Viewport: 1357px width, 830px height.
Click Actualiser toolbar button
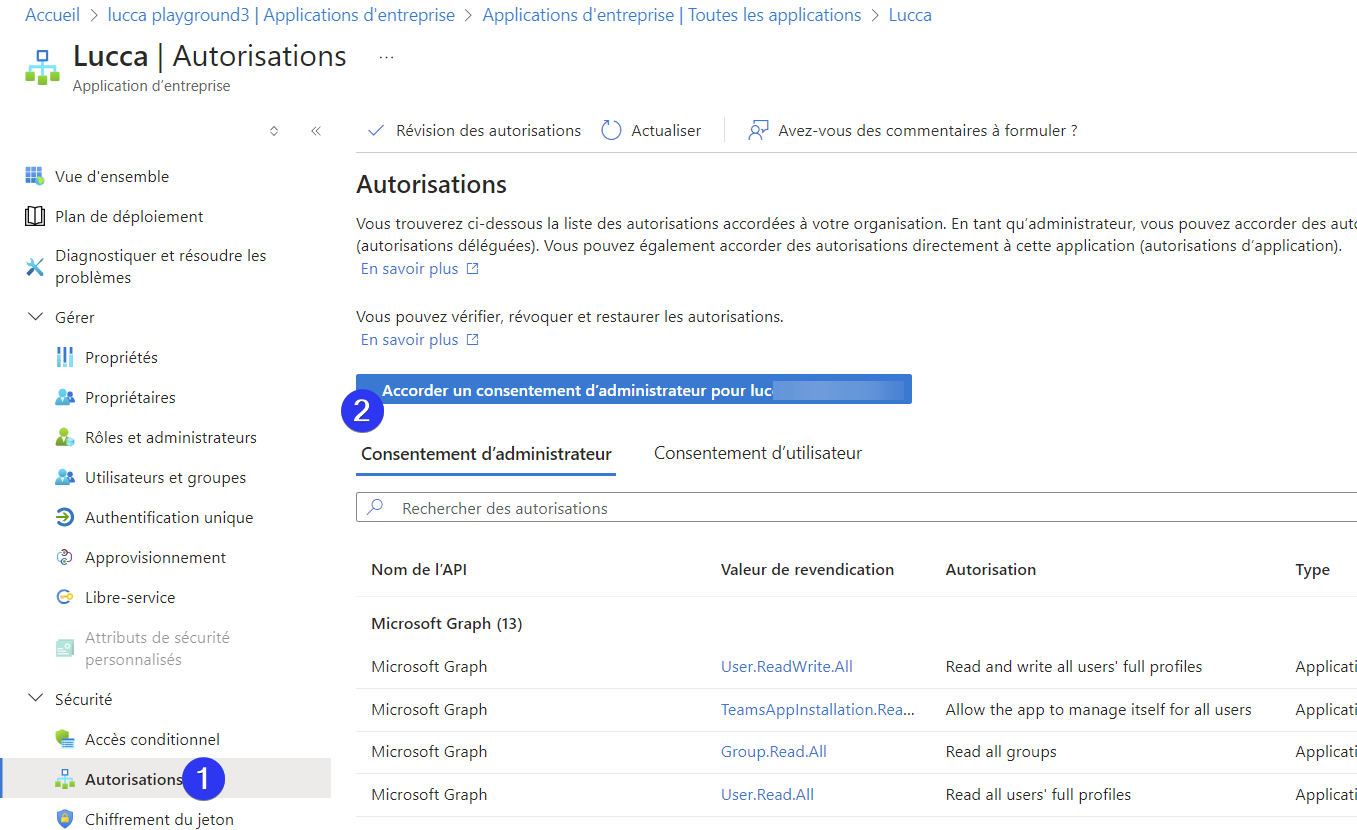pos(651,131)
